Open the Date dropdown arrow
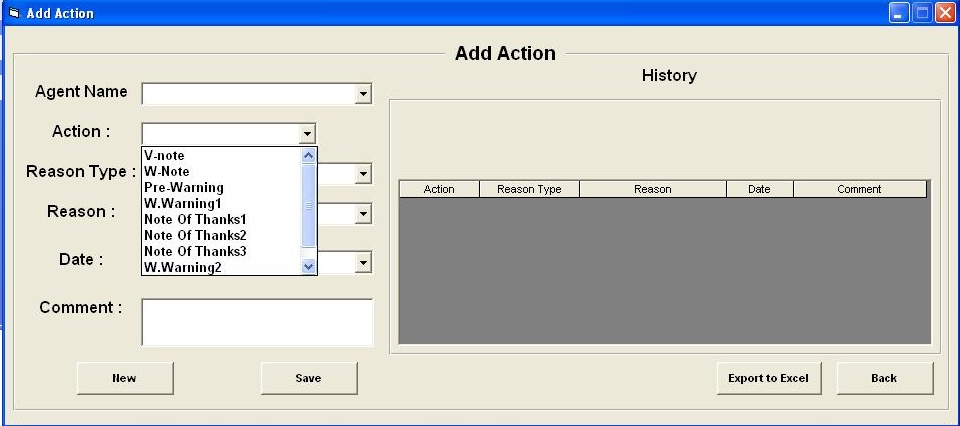The width and height of the screenshot is (960, 426). [364, 263]
